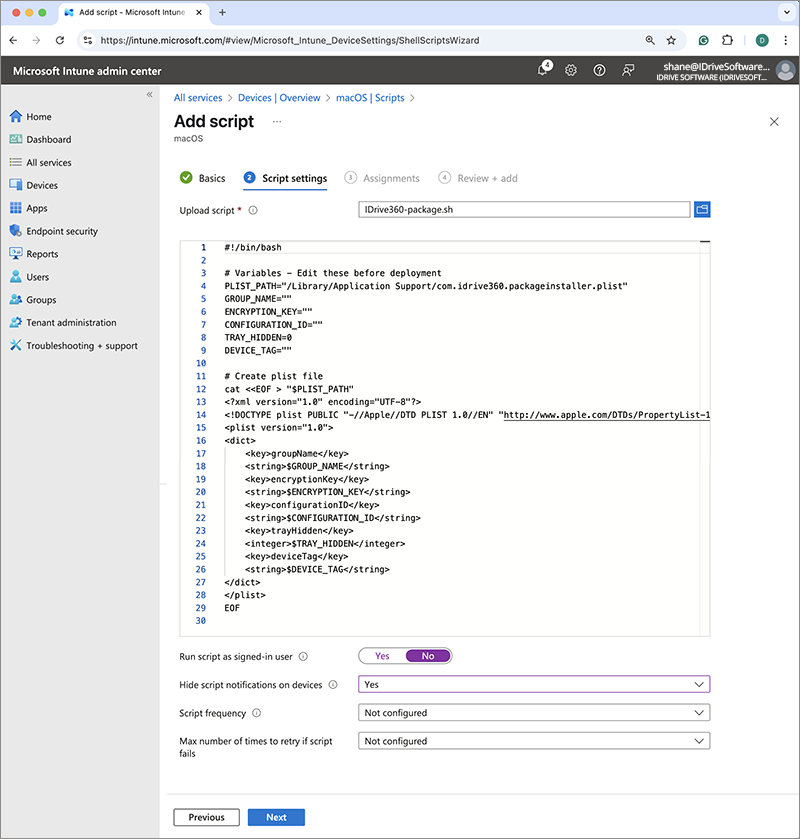
Task: Show info for Run script as signed-in user
Action: point(303,657)
